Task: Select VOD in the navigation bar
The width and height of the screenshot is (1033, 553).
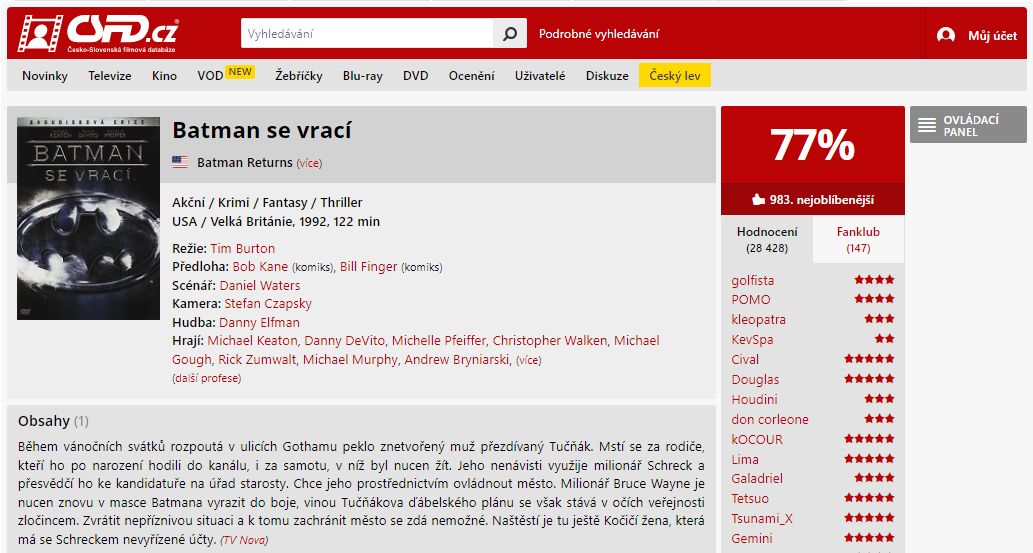Action: pos(210,76)
